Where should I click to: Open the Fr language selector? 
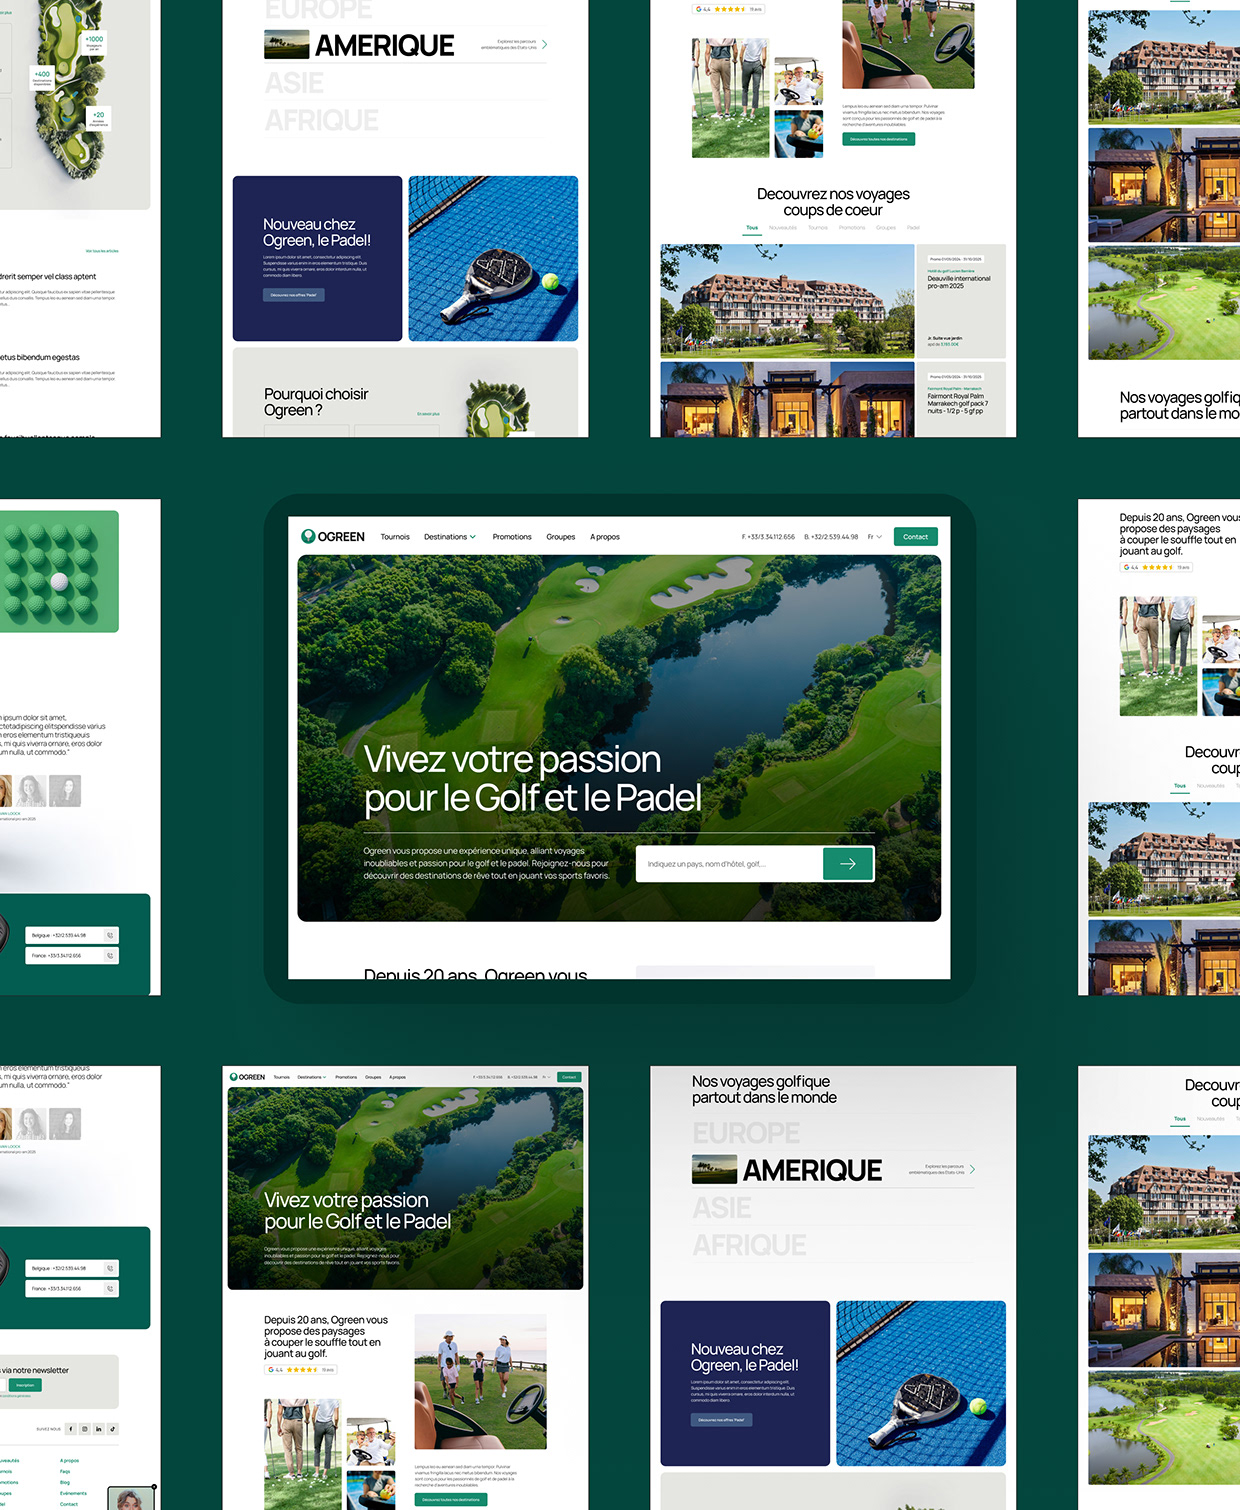(873, 536)
